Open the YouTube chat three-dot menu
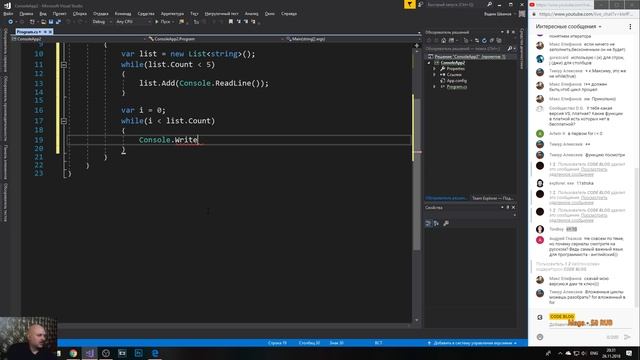The image size is (640, 360). [630, 27]
